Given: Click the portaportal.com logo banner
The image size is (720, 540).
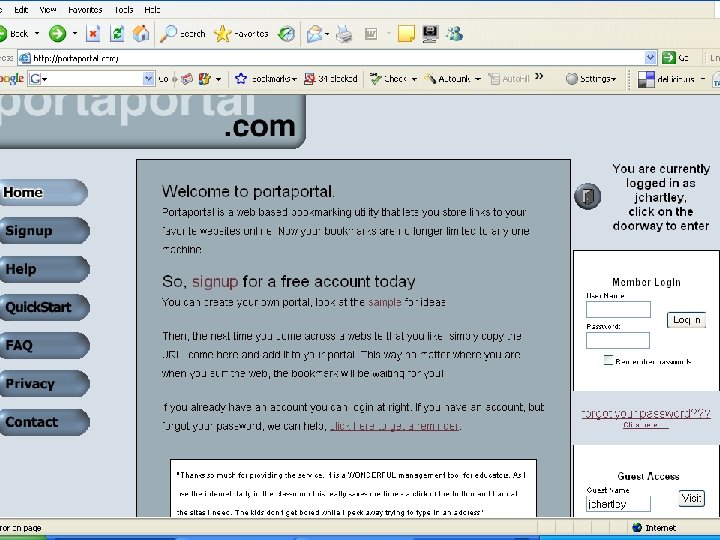Looking at the screenshot, I should click(152, 121).
